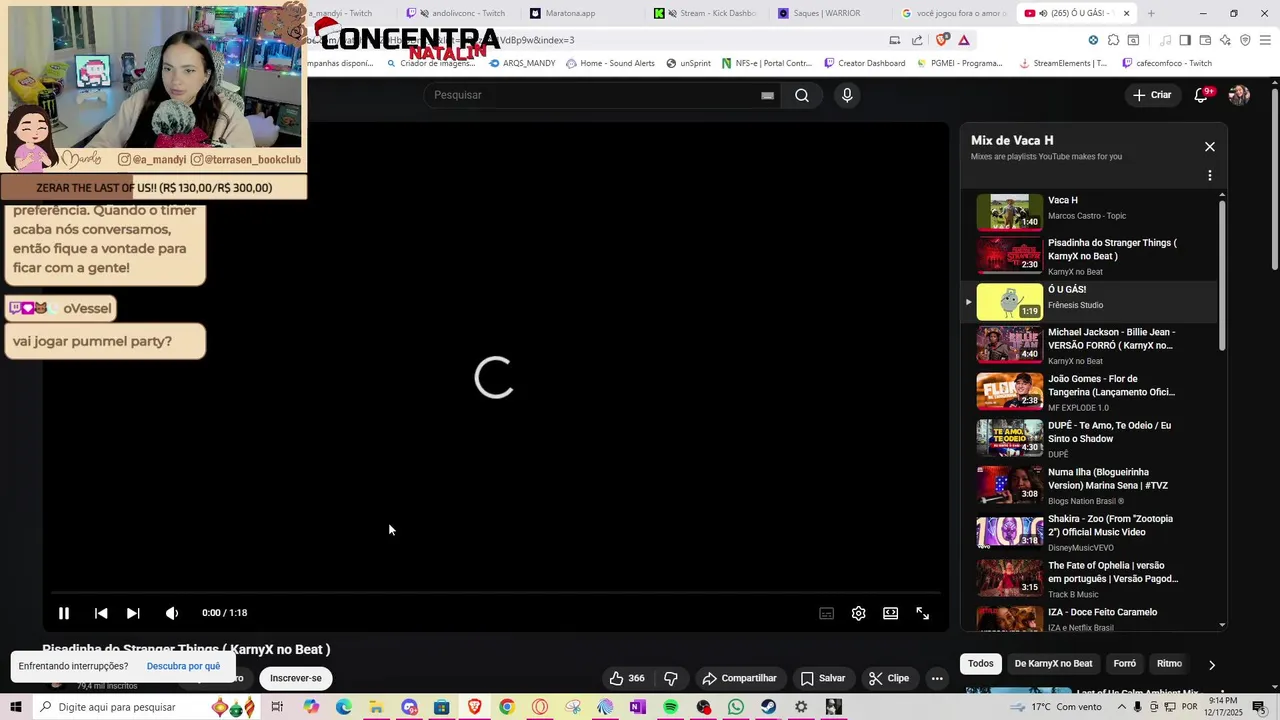The height and width of the screenshot is (720, 1280).
Task: Open the StreamElements bookmark
Action: 1063,63
